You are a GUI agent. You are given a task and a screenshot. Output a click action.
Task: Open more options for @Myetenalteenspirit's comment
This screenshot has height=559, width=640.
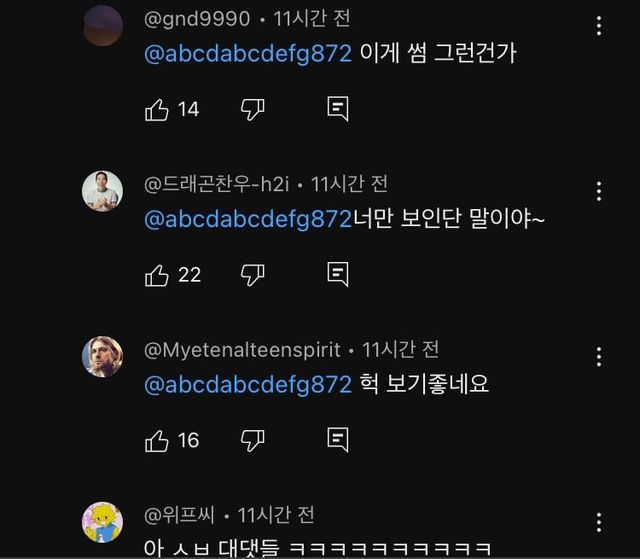pyautogui.click(x=599, y=357)
